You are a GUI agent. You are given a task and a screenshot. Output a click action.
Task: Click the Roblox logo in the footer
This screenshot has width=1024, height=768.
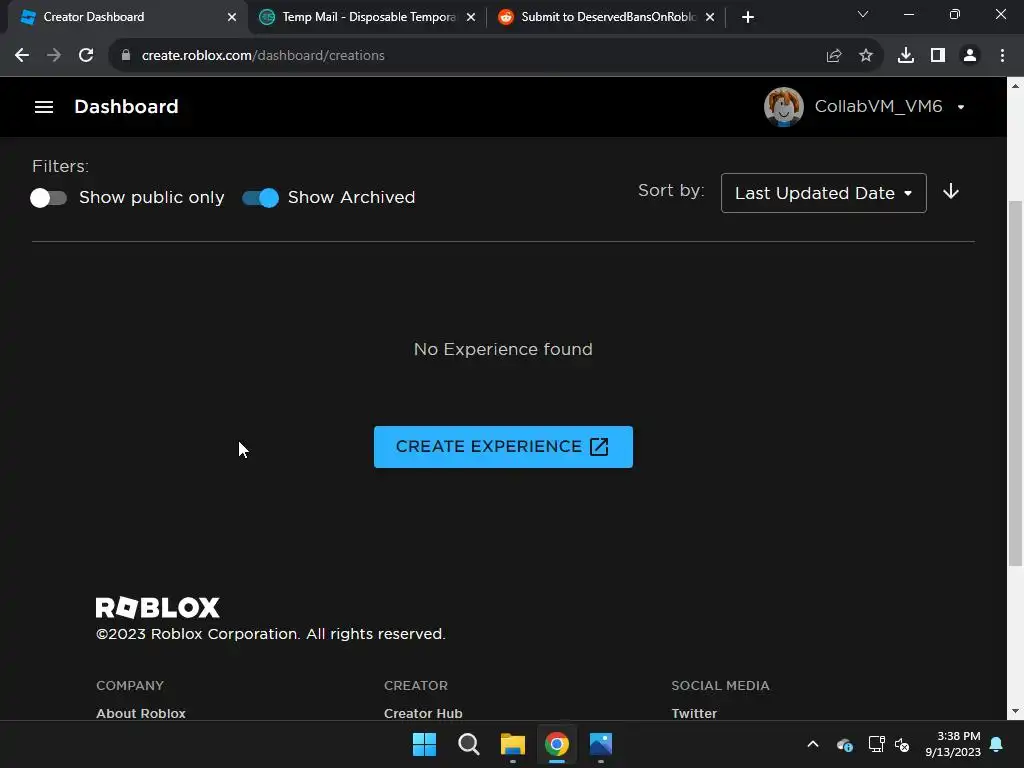[157, 607]
